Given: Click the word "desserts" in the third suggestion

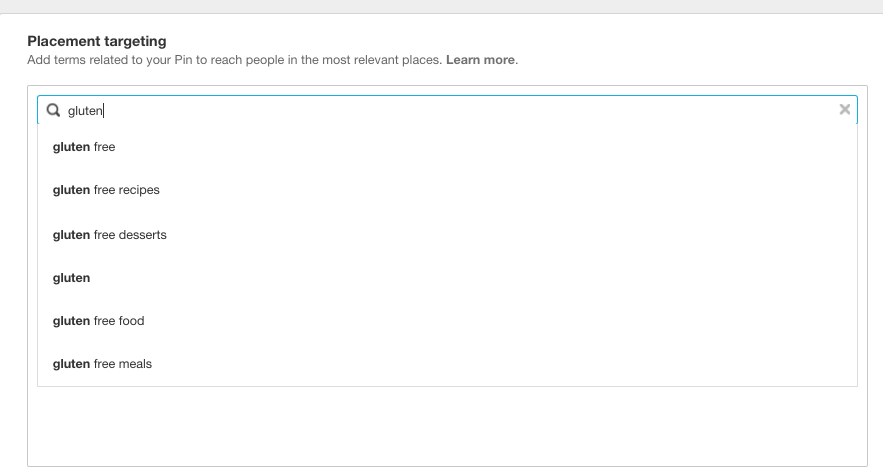Looking at the screenshot, I should (x=143, y=235).
